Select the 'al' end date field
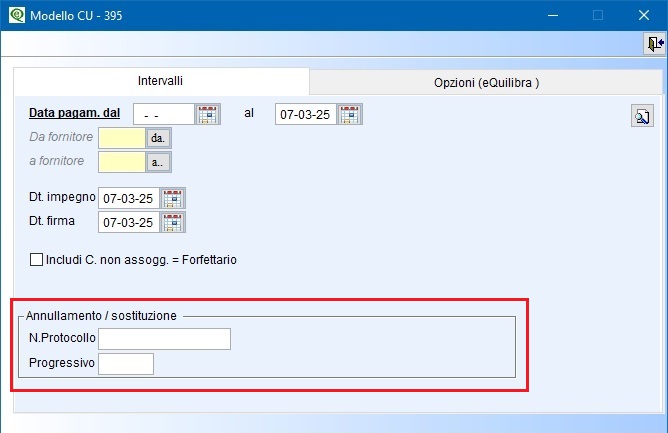Screen dimensions: 668x433 point(305,114)
